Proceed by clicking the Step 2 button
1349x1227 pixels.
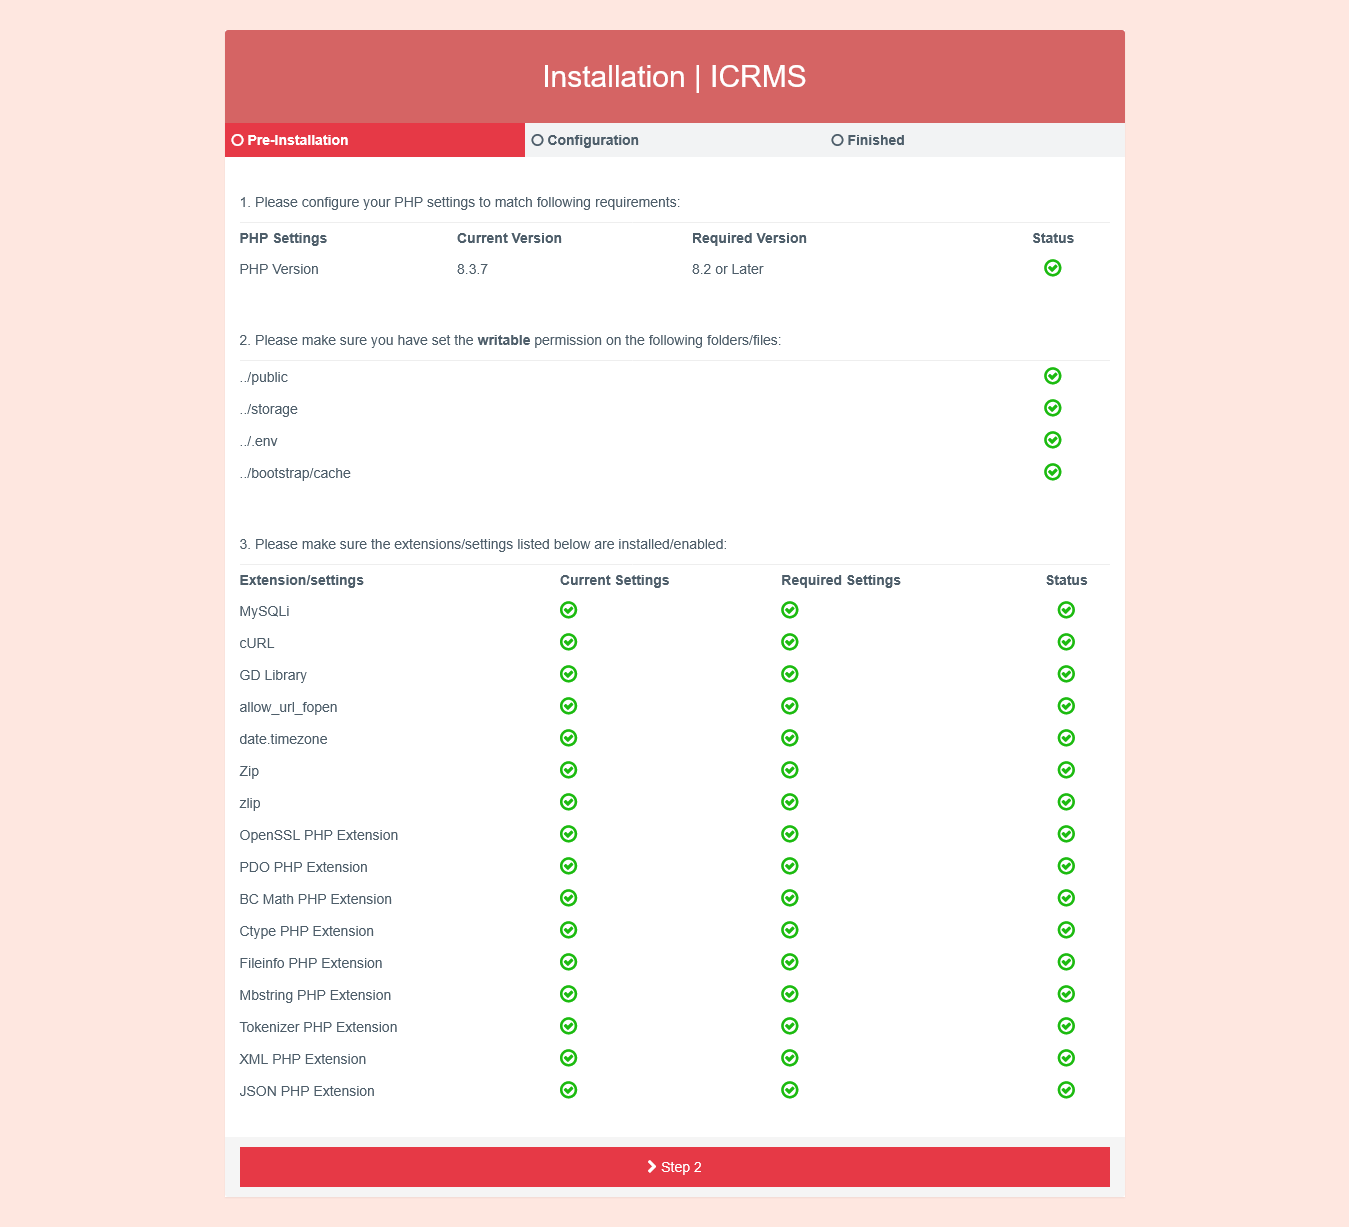[x=674, y=1167]
